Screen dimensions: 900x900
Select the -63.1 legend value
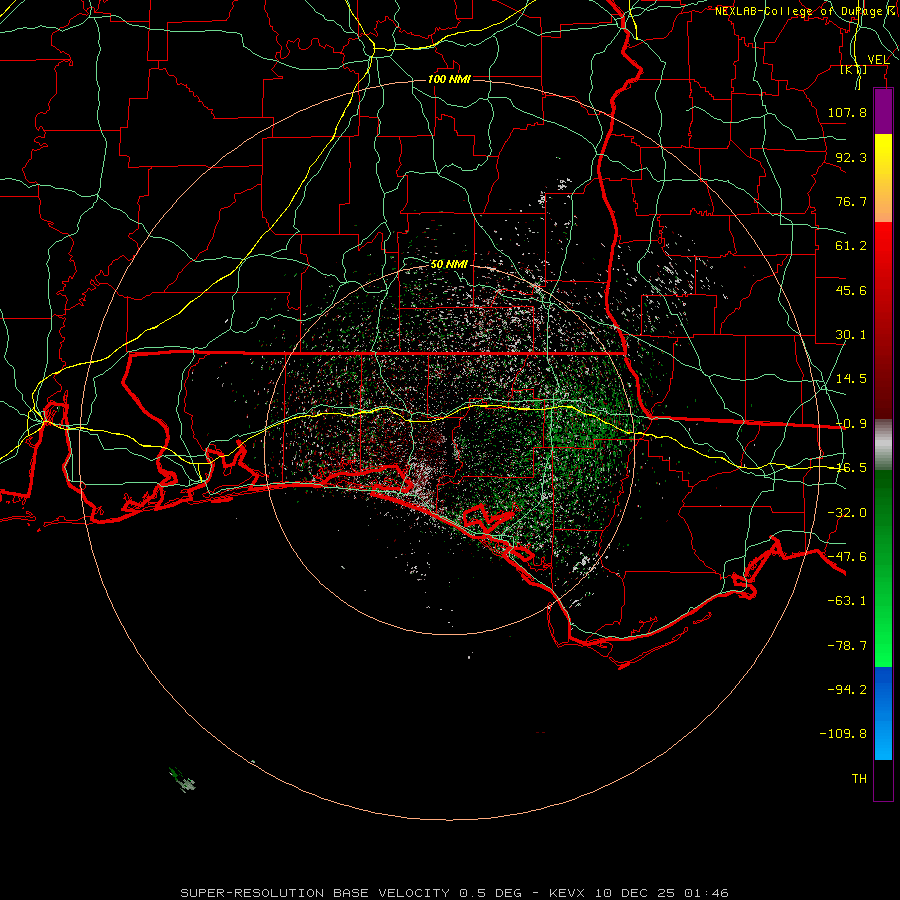tap(847, 601)
